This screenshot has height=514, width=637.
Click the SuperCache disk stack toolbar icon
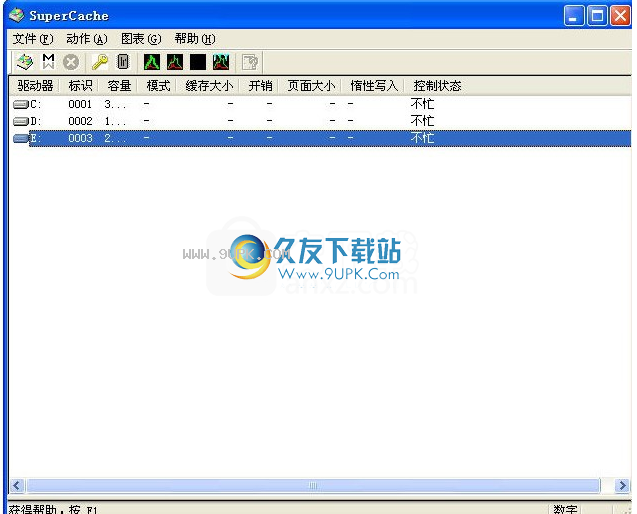24,62
